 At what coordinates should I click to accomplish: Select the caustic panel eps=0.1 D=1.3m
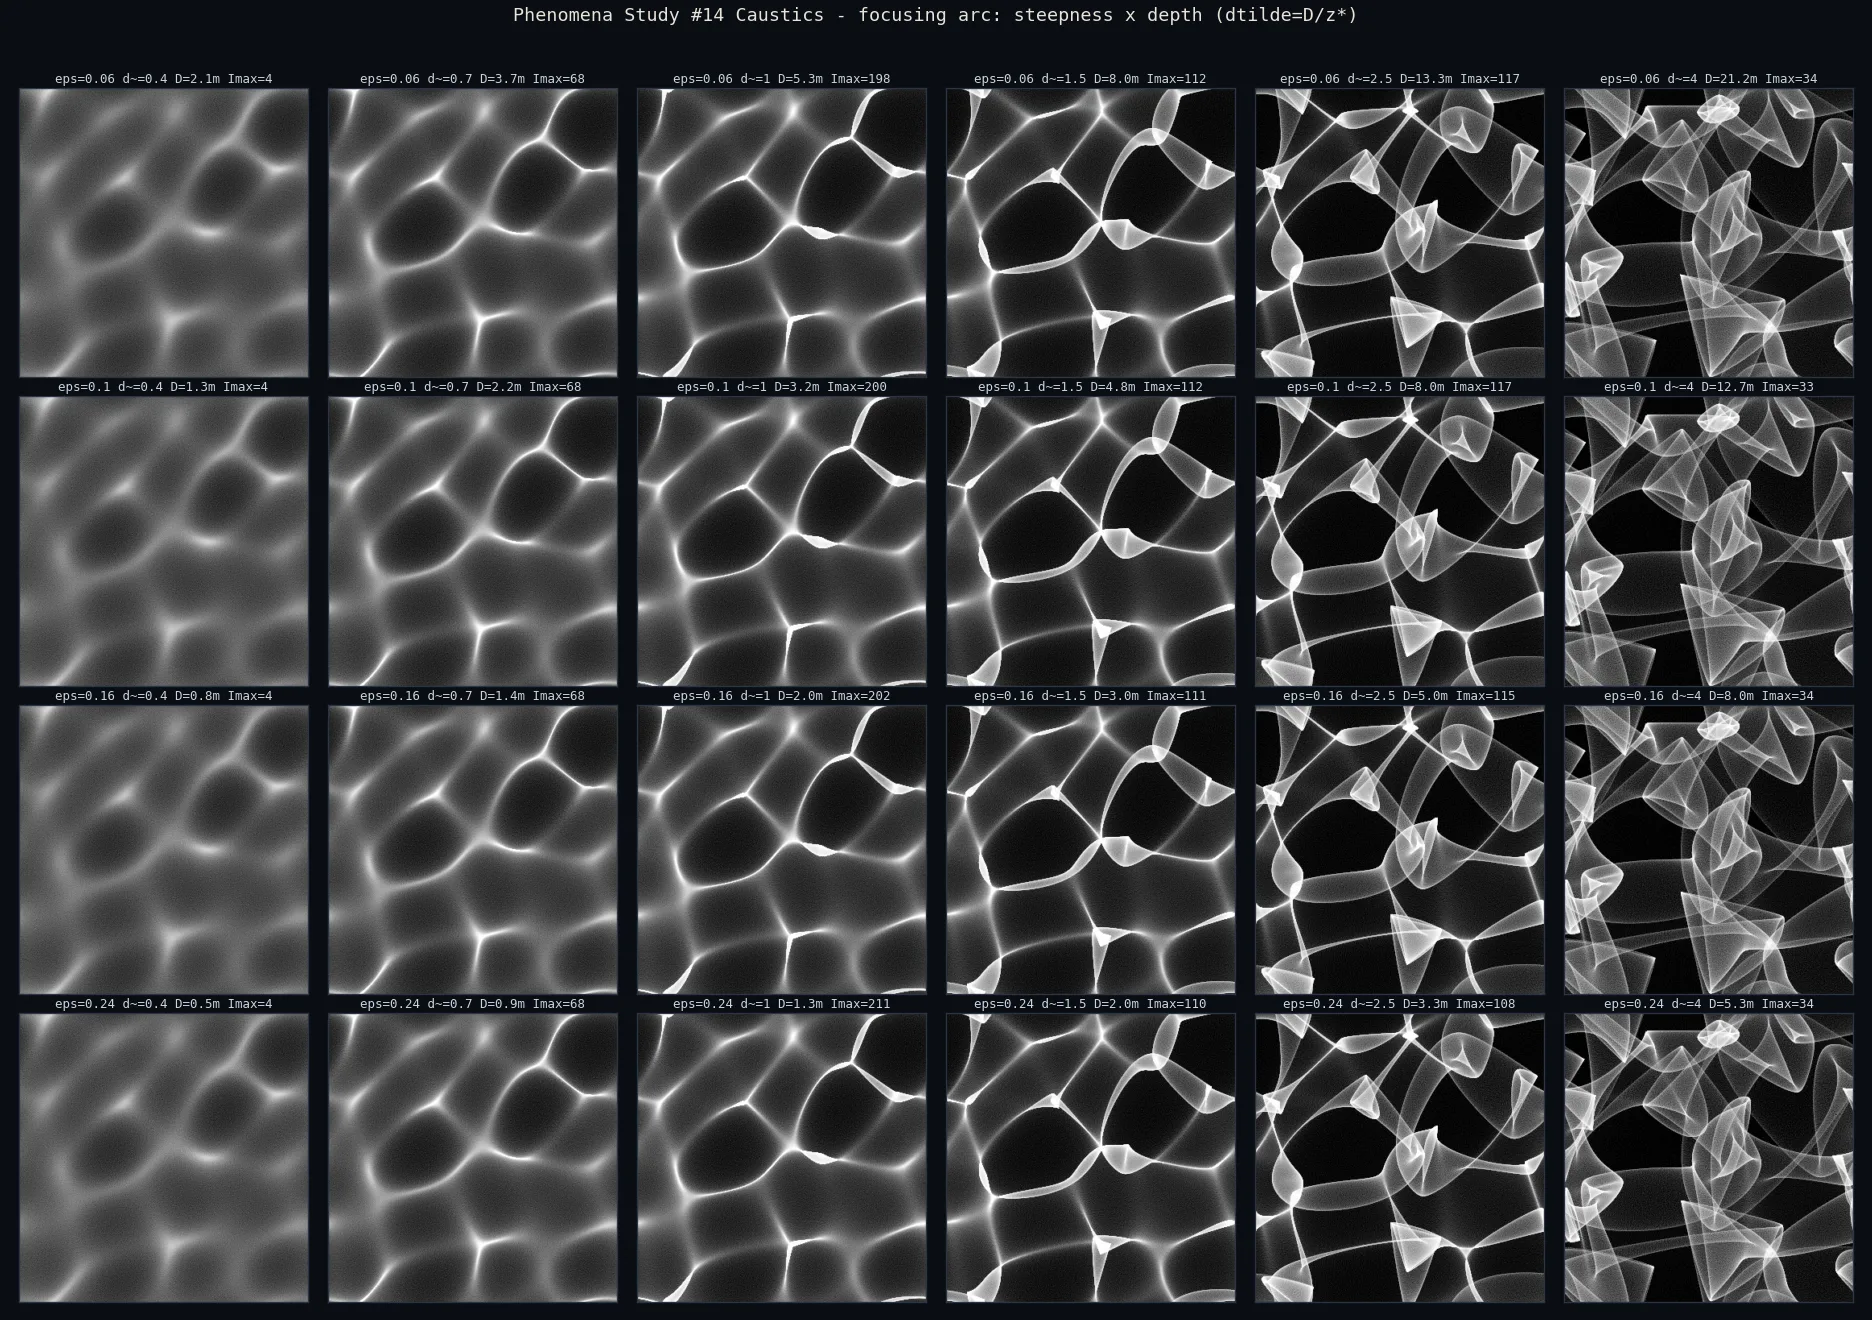coord(164,541)
